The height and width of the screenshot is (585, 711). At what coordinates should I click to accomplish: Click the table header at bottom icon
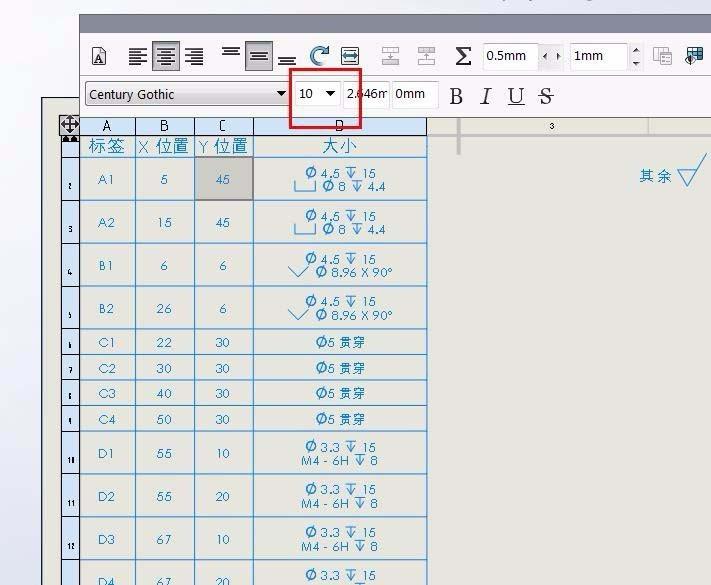426,56
